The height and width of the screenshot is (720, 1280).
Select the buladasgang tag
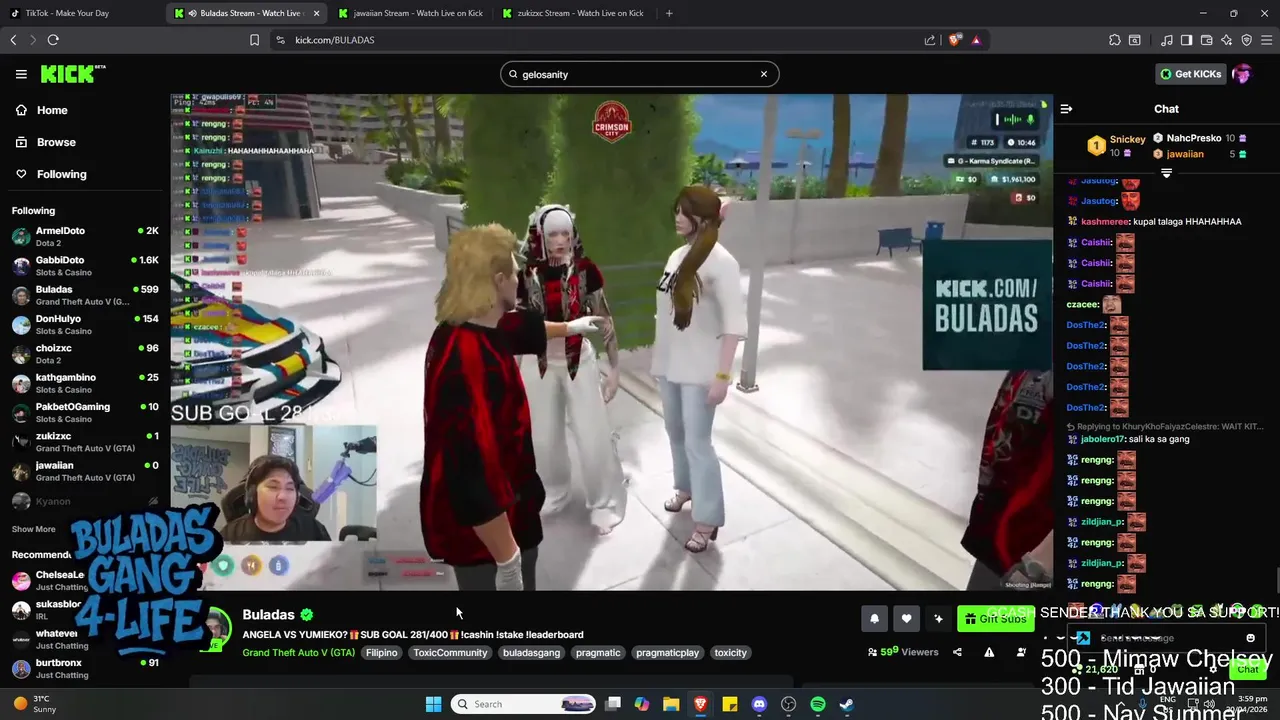coord(531,653)
